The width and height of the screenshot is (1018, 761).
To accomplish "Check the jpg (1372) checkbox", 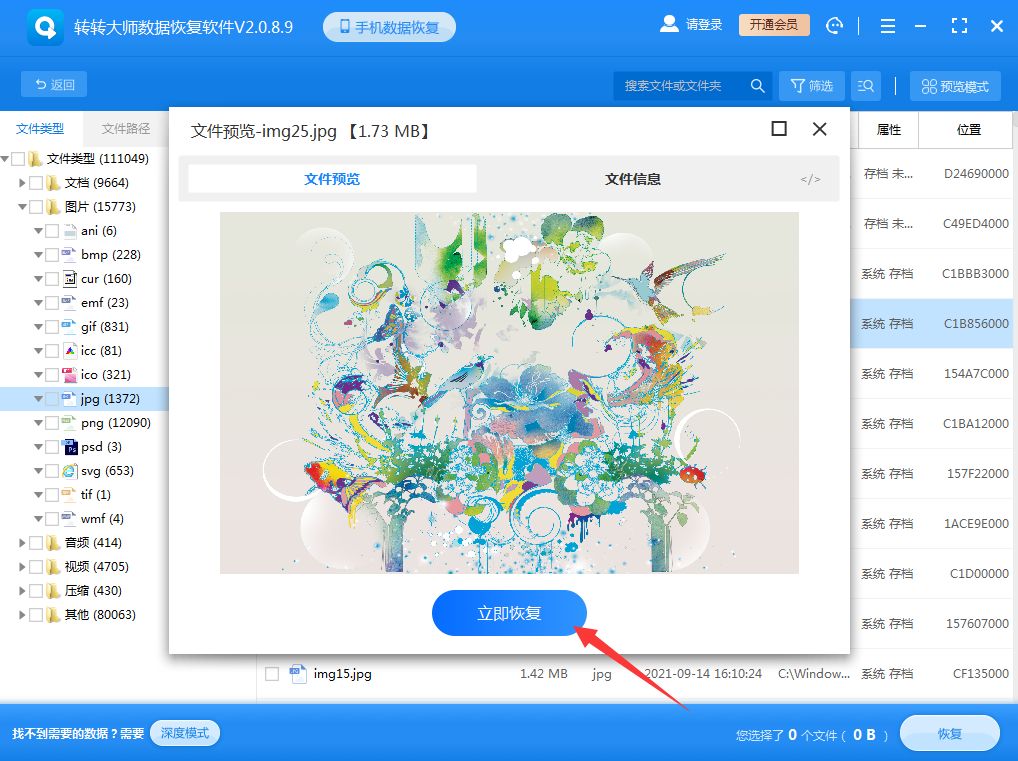I will (52, 398).
